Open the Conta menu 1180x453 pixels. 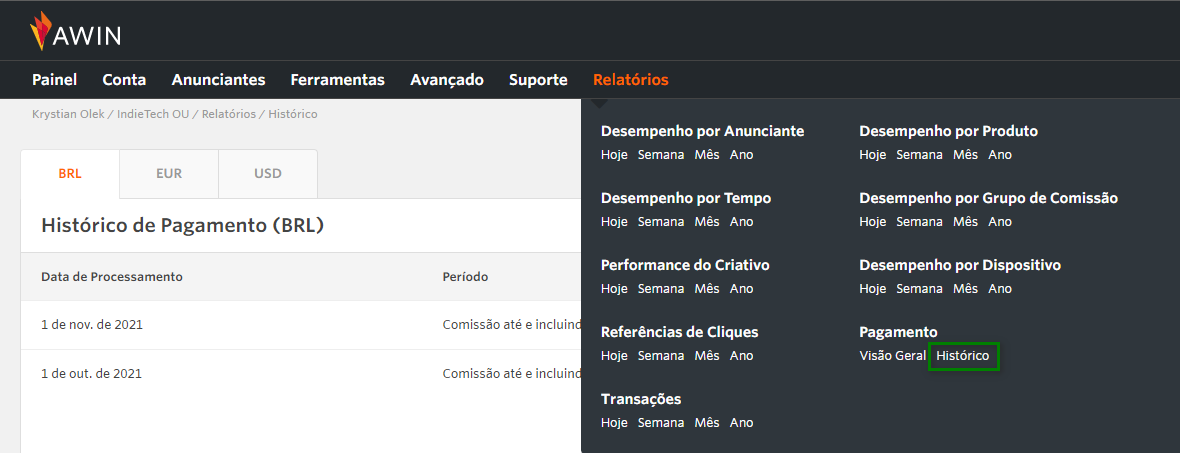124,80
